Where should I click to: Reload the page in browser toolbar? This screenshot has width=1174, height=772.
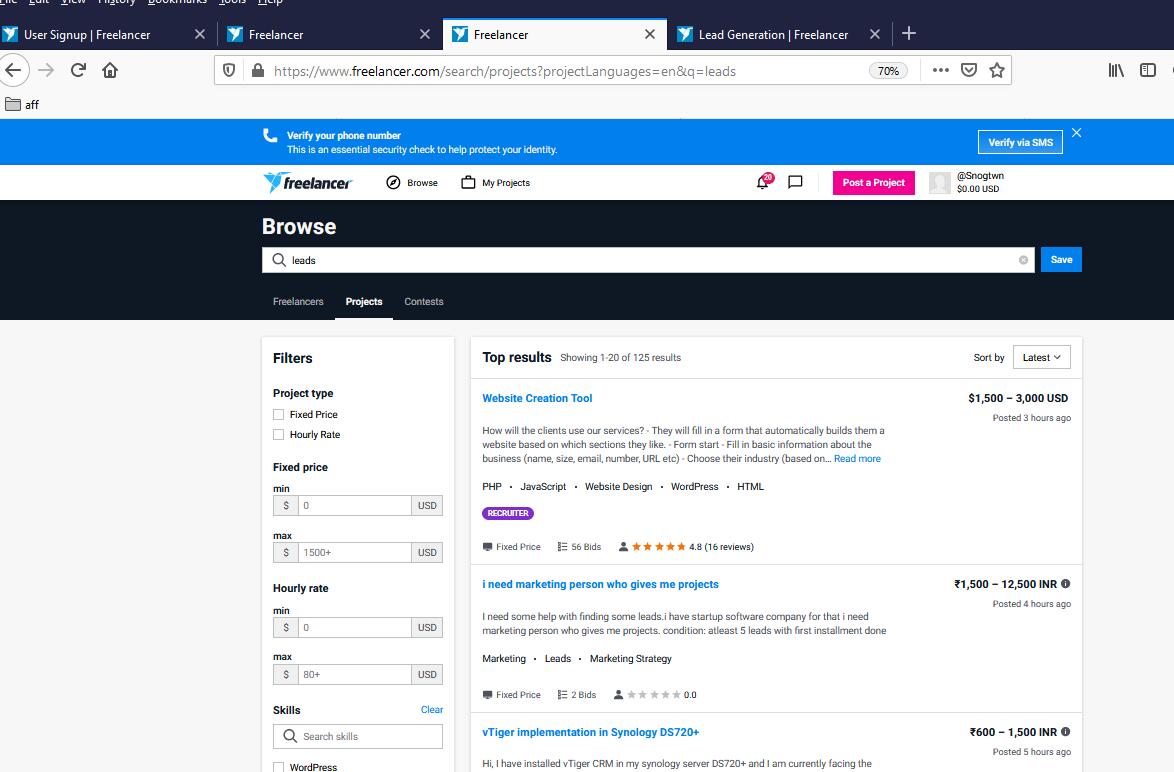[x=78, y=70]
